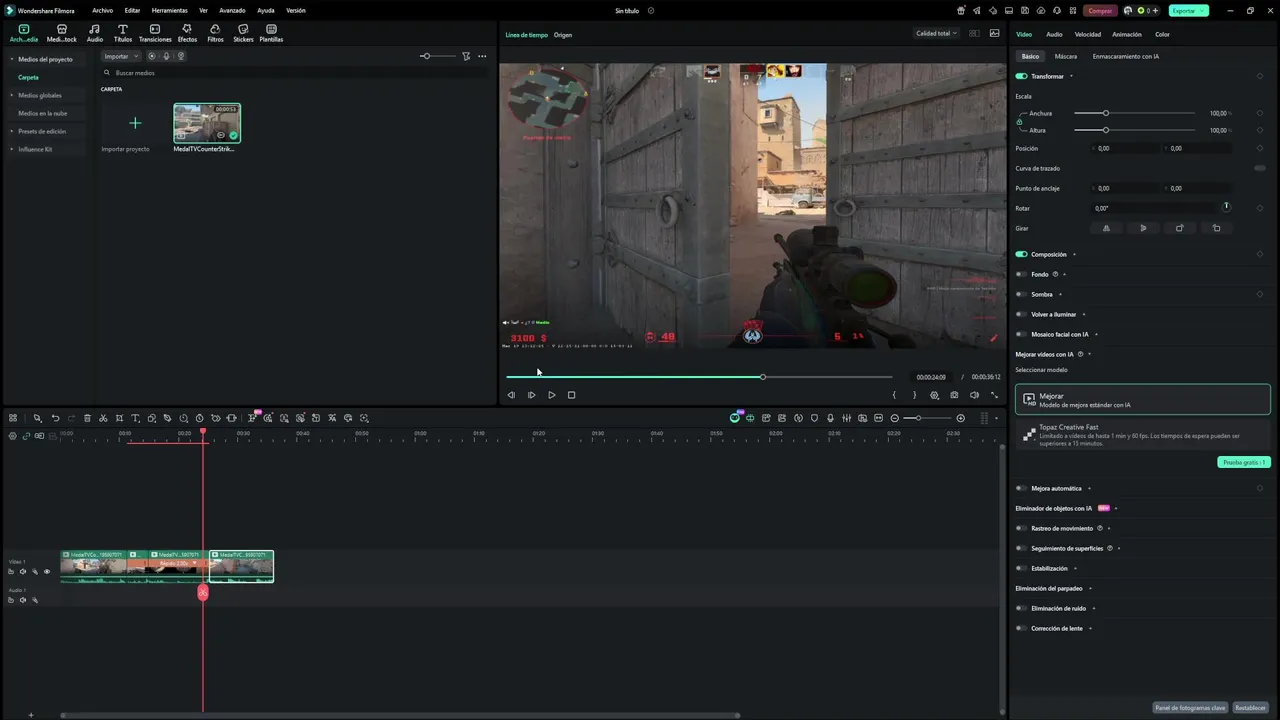This screenshot has height=720, width=1280.
Task: Enable Volver a iluminar switch
Action: click(1021, 314)
